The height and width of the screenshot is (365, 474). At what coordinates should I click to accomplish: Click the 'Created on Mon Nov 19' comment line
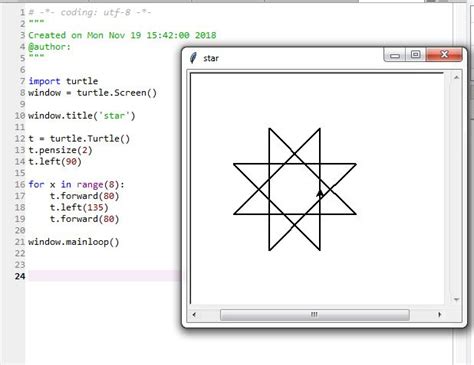click(x=122, y=35)
